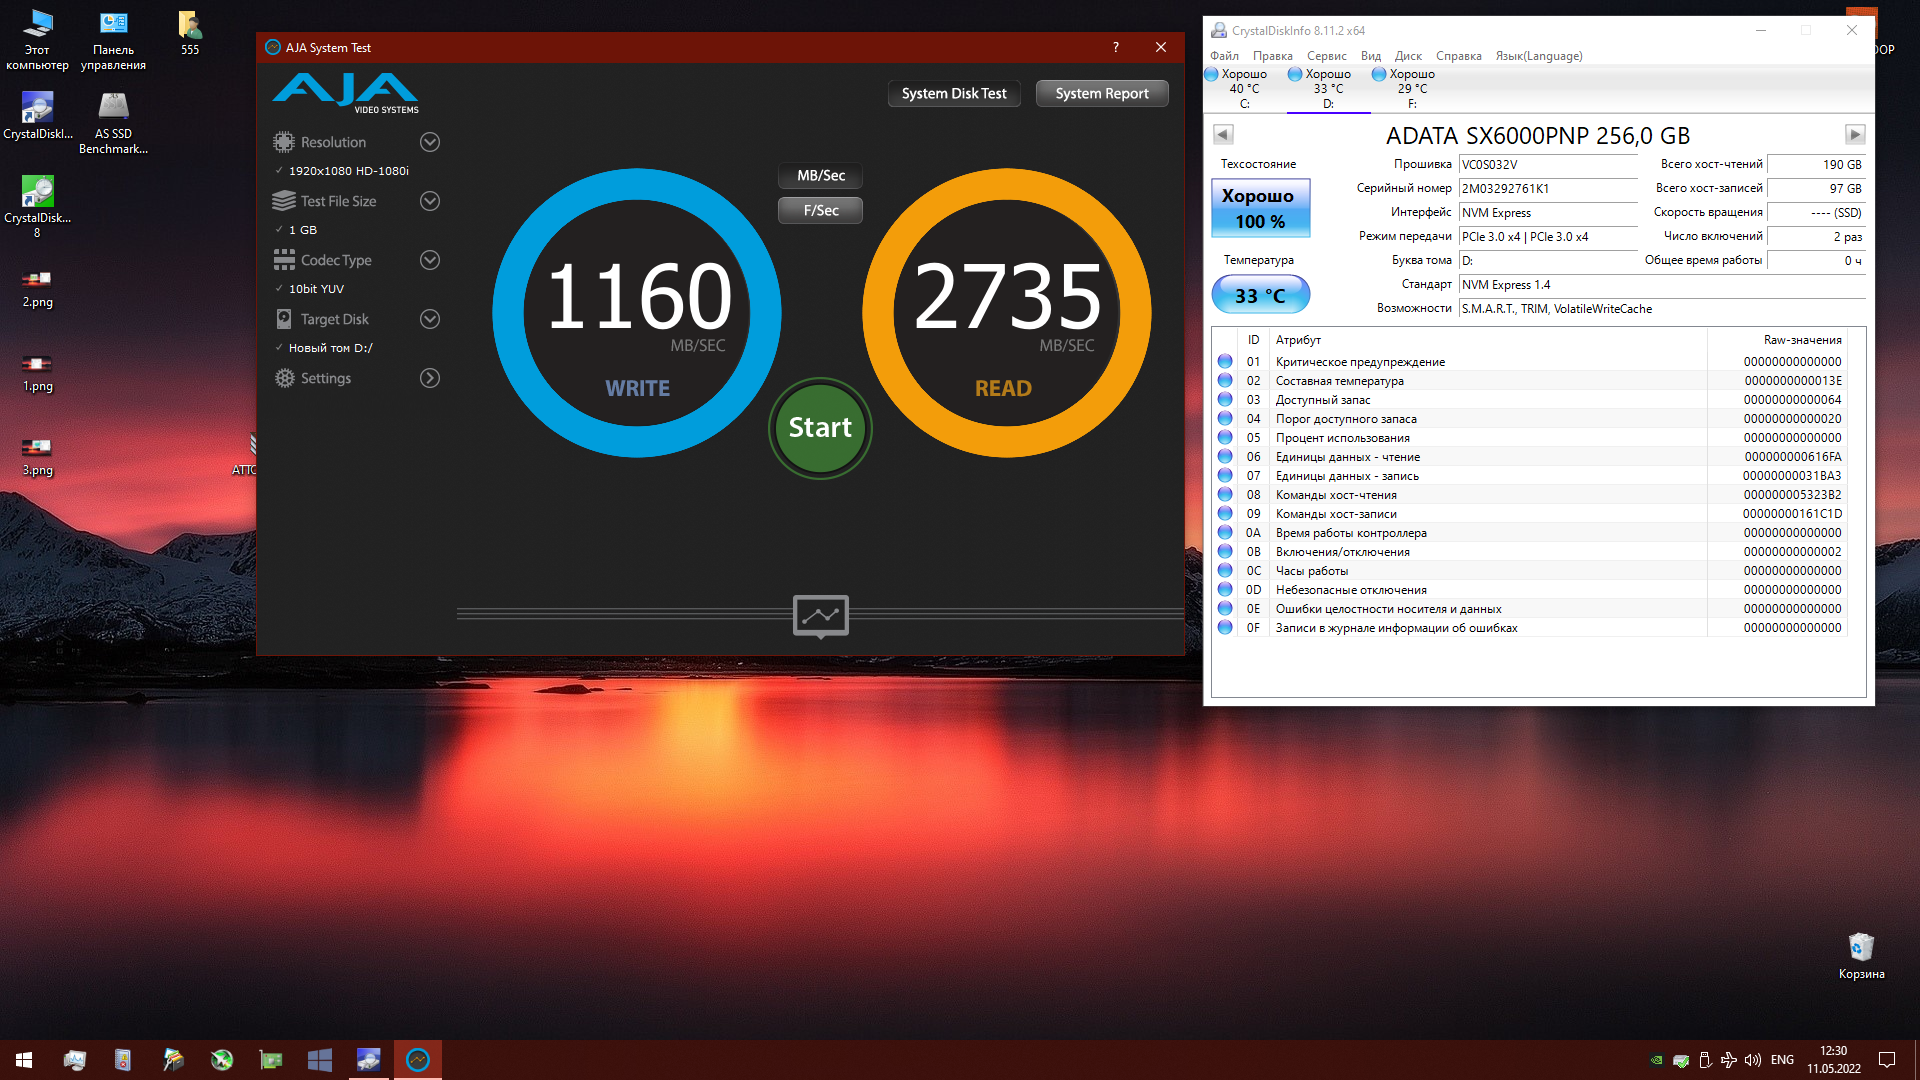1920x1080 pixels.
Task: Go to next disk arrow in CrystalDiskInfo
Action: [1854, 134]
